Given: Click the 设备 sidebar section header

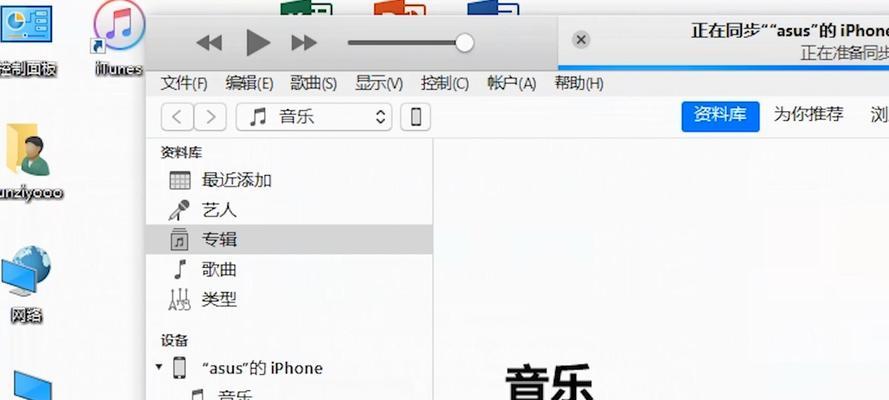Looking at the screenshot, I should (174, 341).
